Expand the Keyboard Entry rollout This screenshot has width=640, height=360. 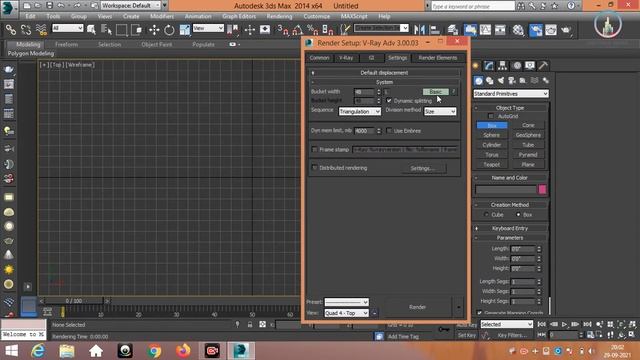[510, 228]
